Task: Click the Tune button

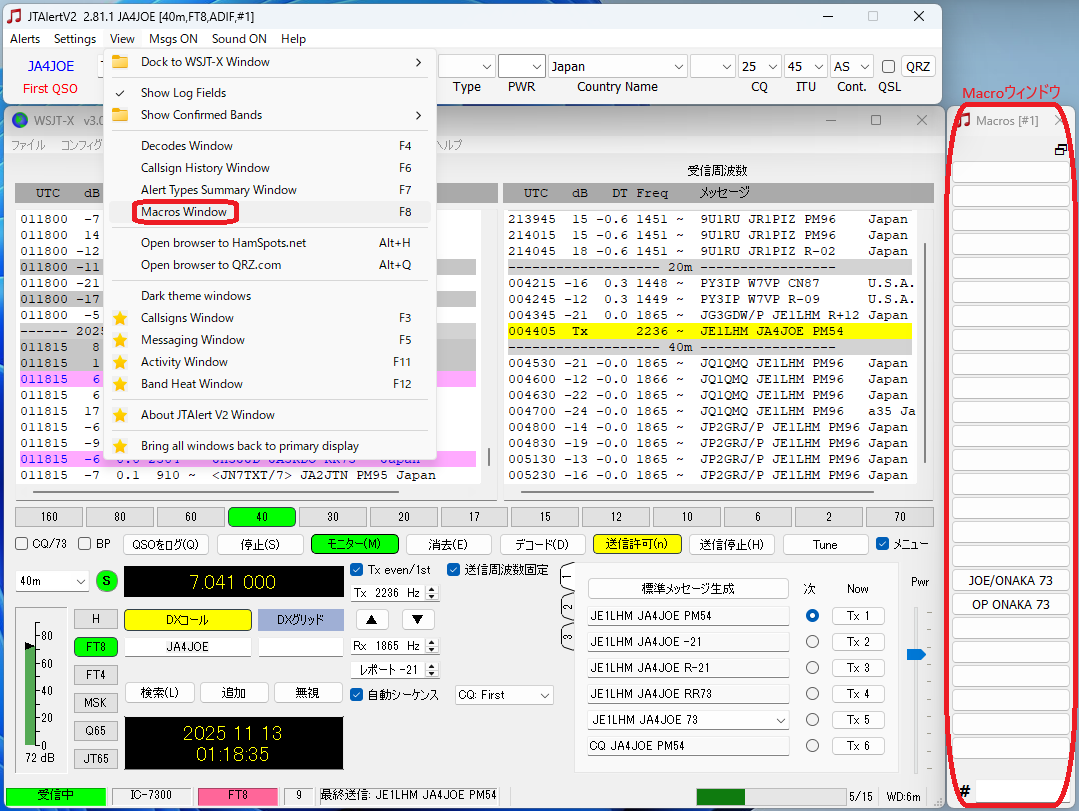Action: point(825,544)
